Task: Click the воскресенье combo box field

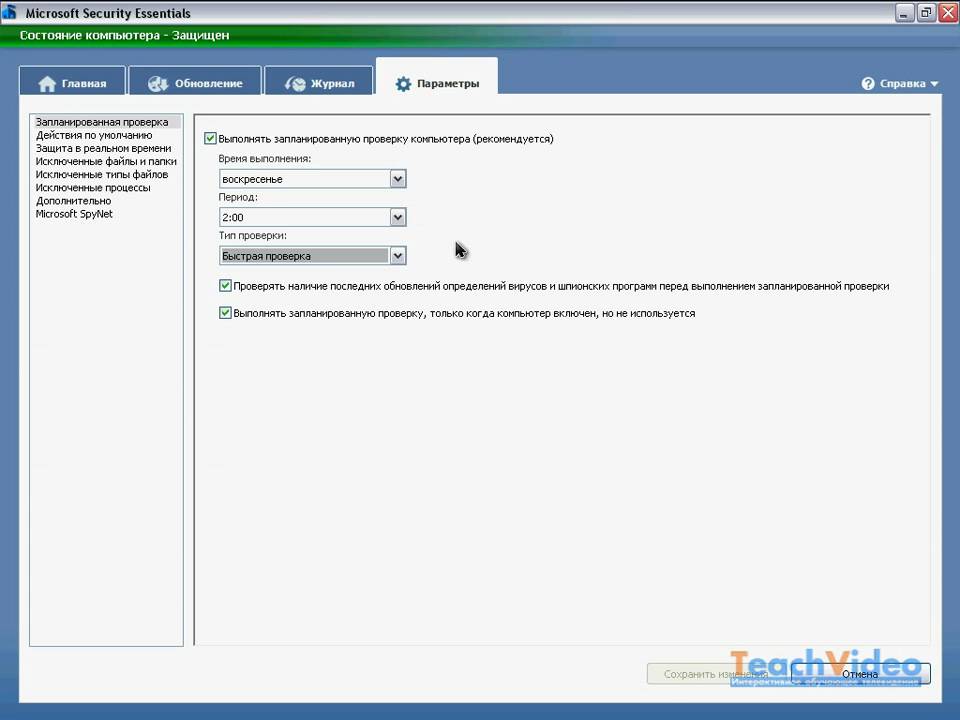Action: [x=312, y=179]
